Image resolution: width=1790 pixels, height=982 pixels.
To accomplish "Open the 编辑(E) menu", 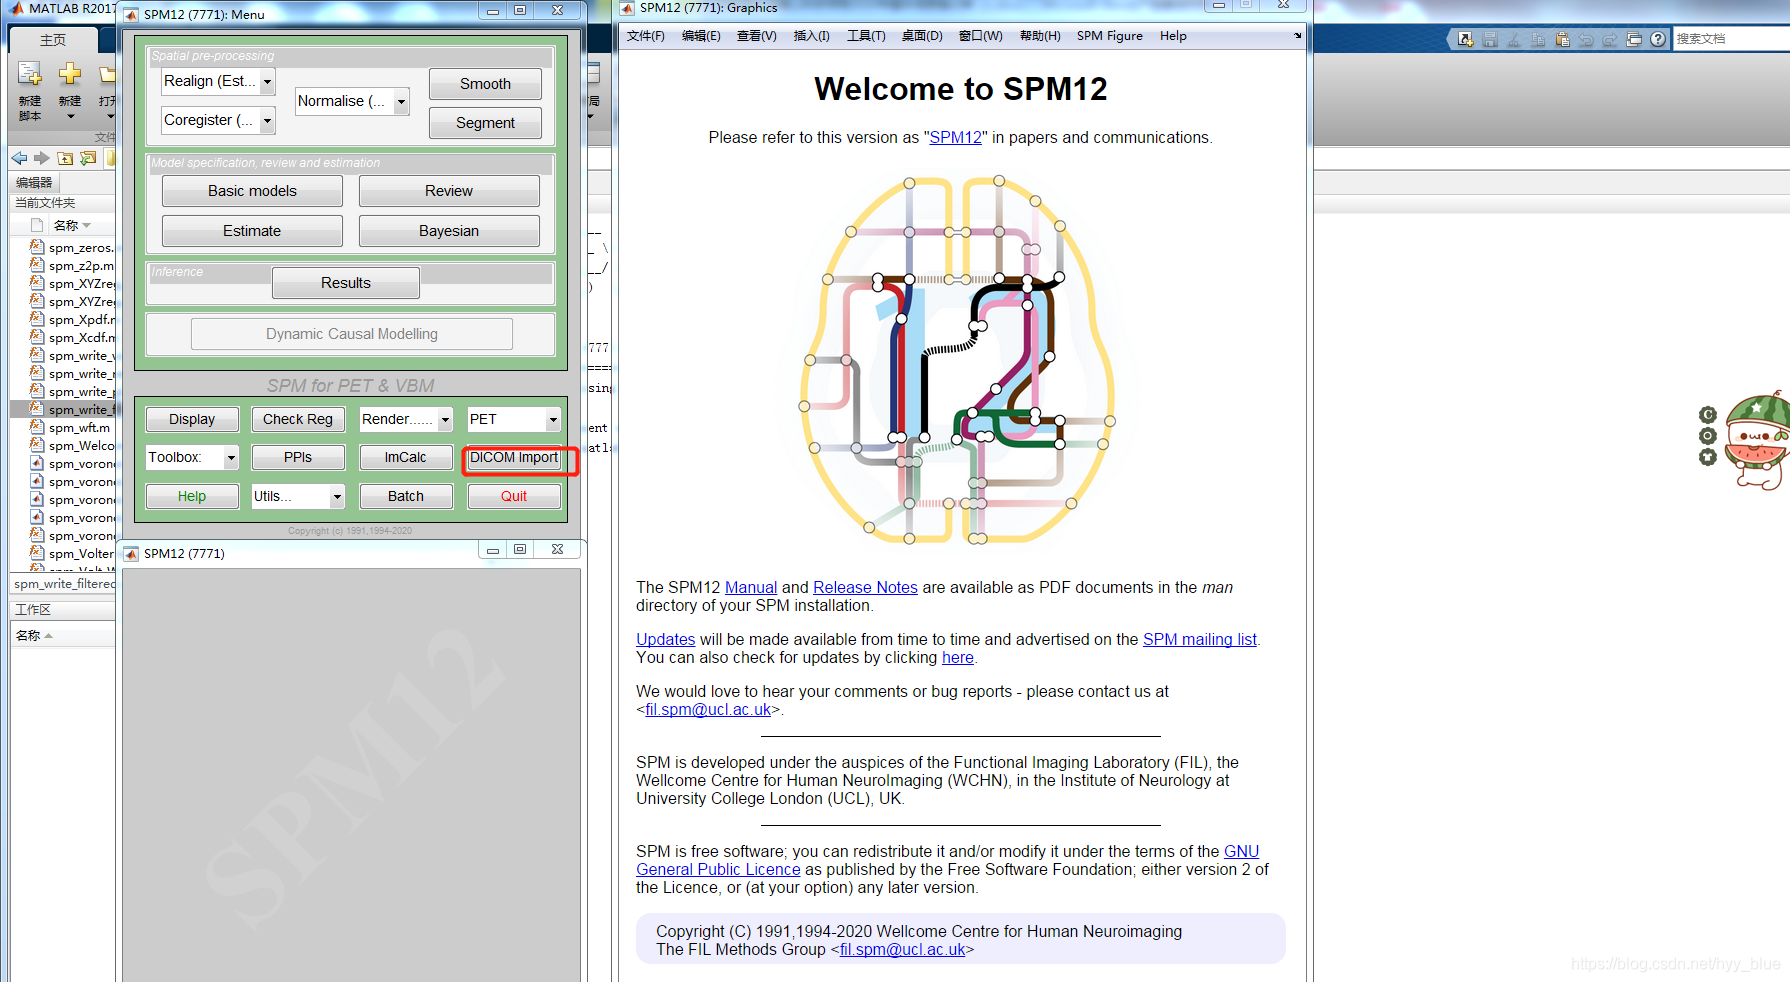I will click(701, 36).
